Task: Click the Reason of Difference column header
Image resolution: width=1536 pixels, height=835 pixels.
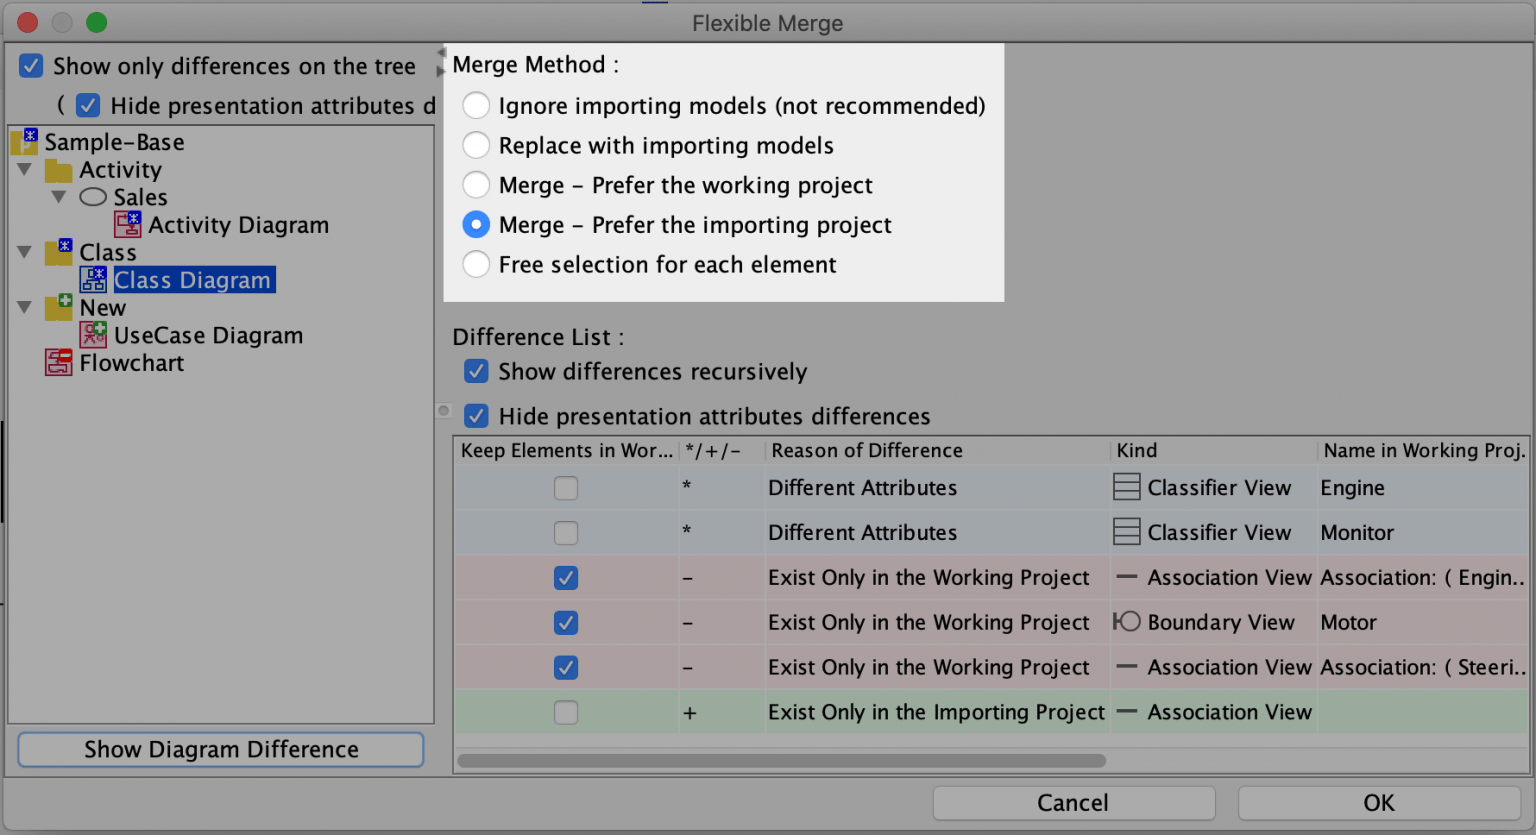Action: tap(937, 450)
